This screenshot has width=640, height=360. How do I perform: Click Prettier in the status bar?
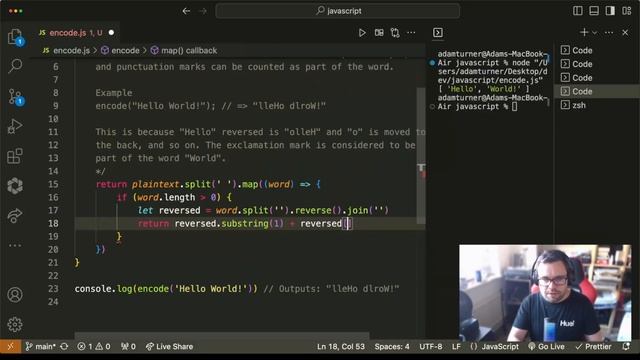(593, 347)
